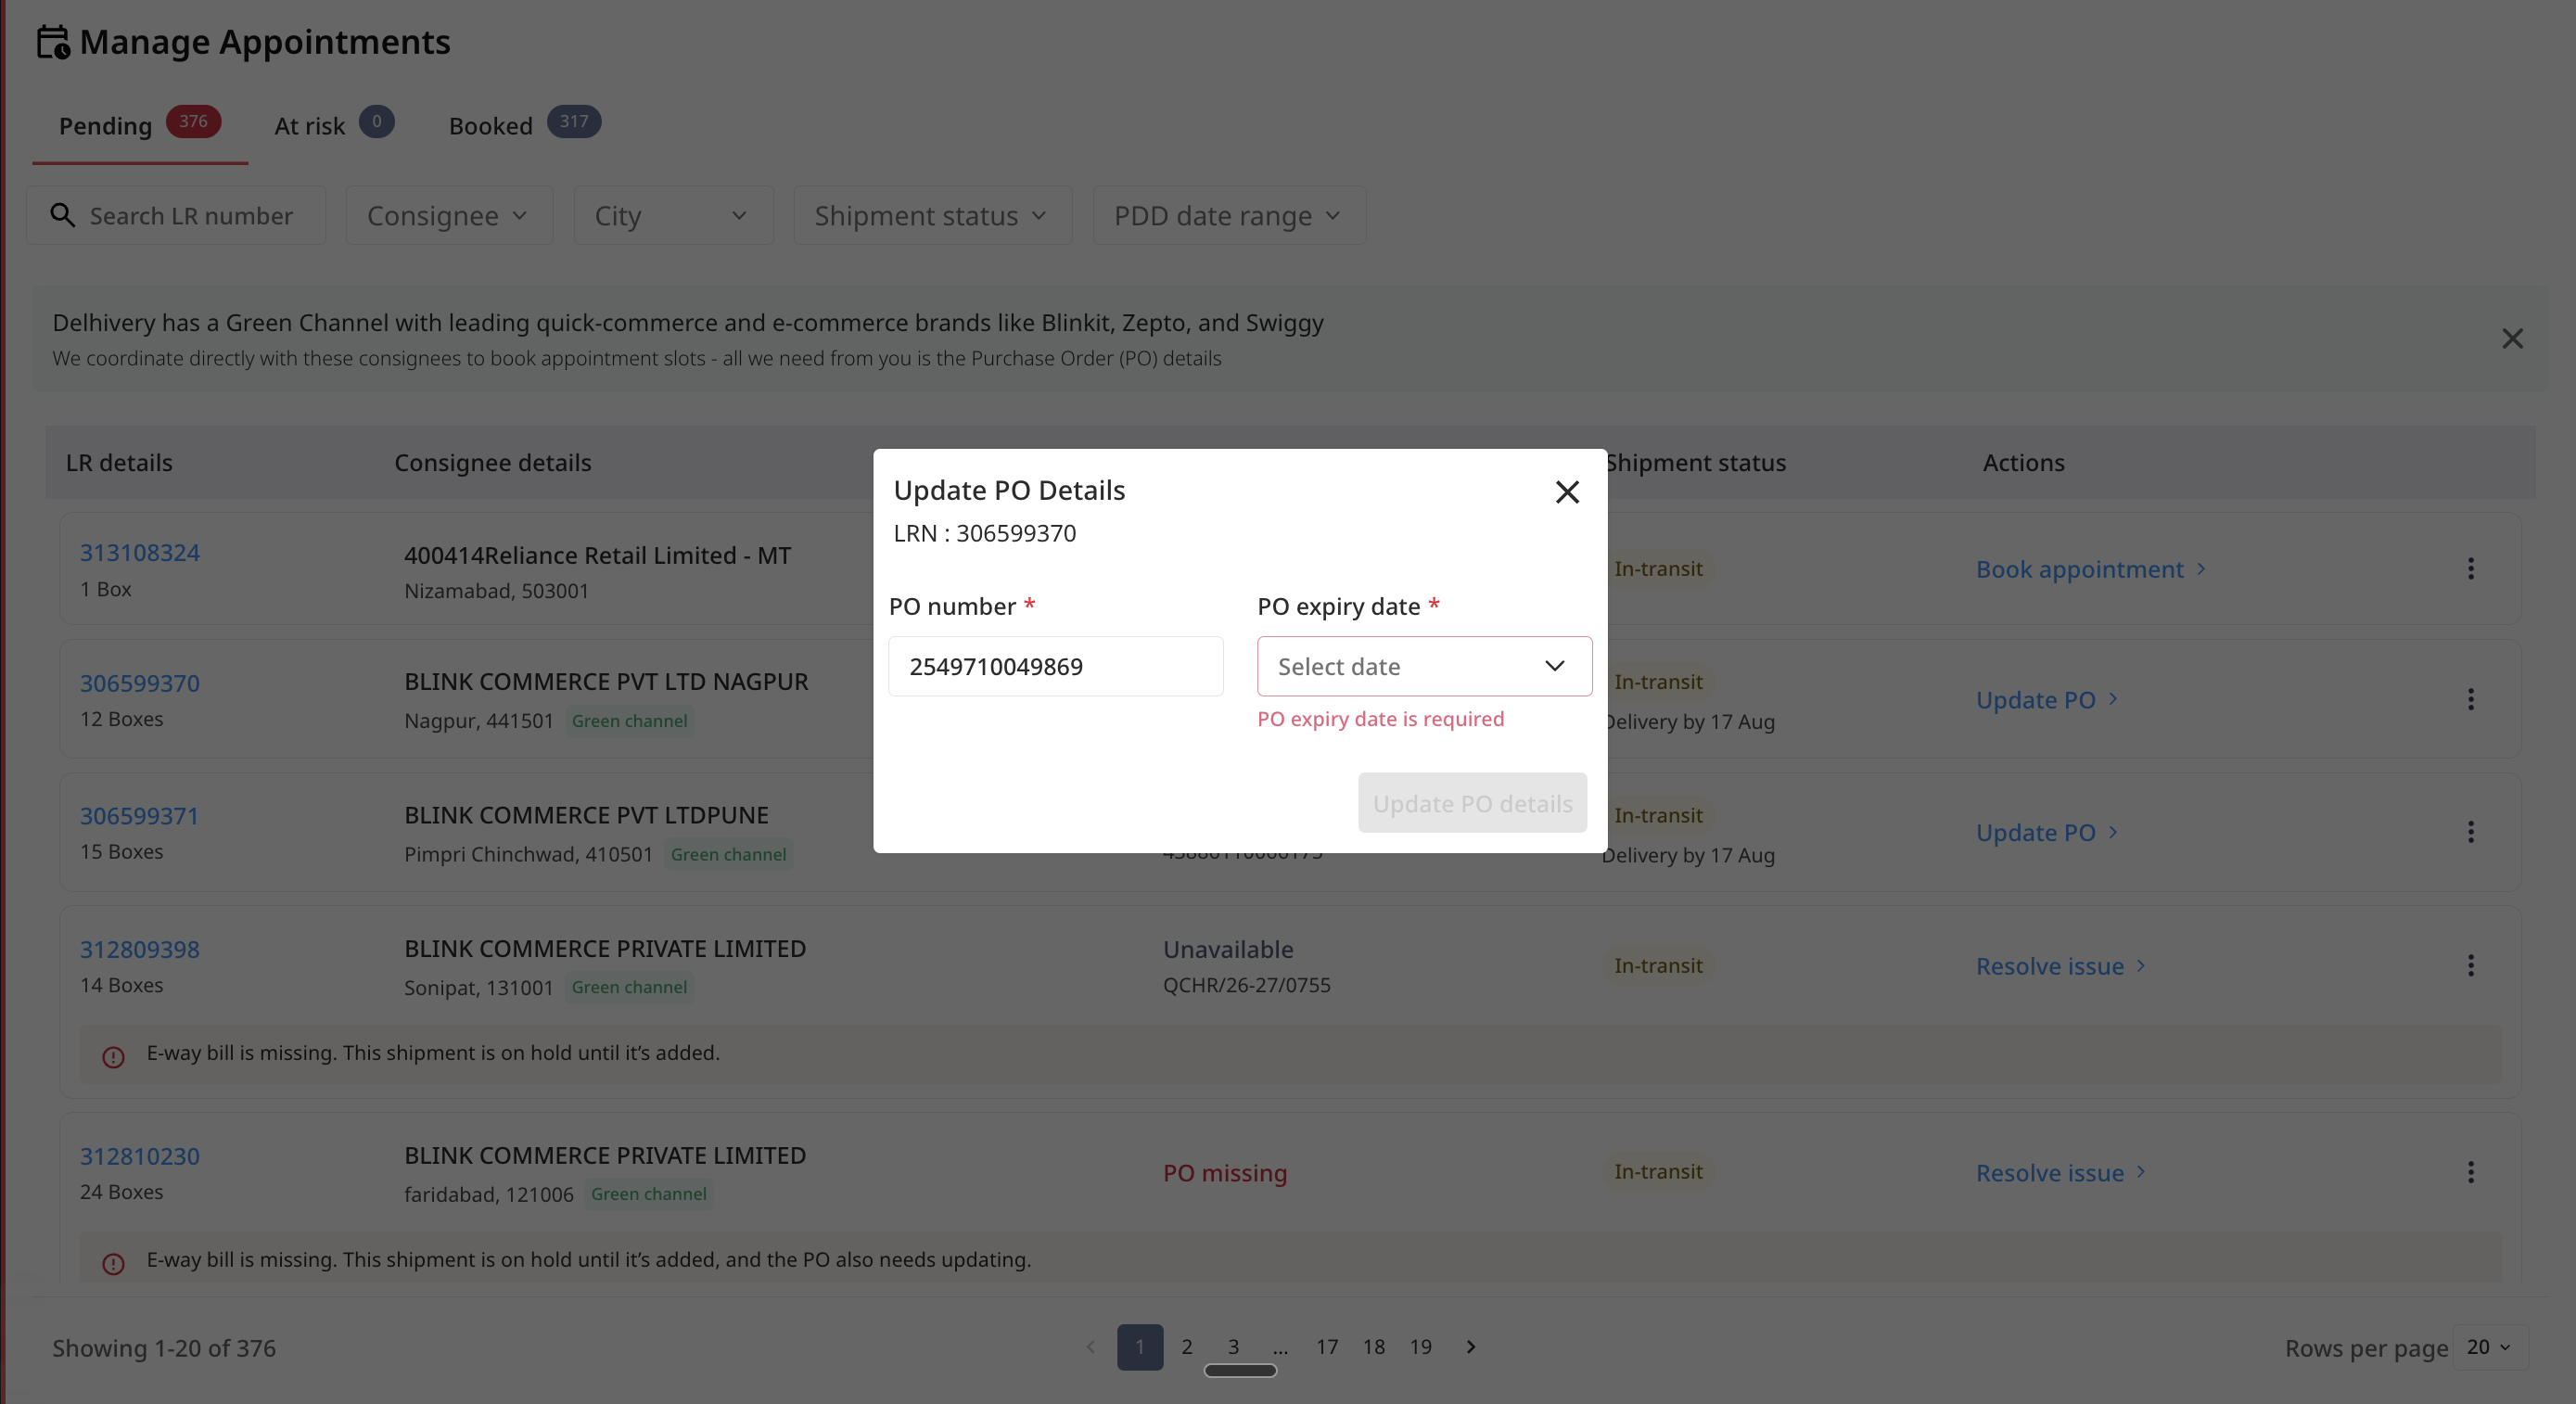Click Update PO for LR 306599370
Viewport: 2576px width, 1404px height.
click(x=2047, y=699)
